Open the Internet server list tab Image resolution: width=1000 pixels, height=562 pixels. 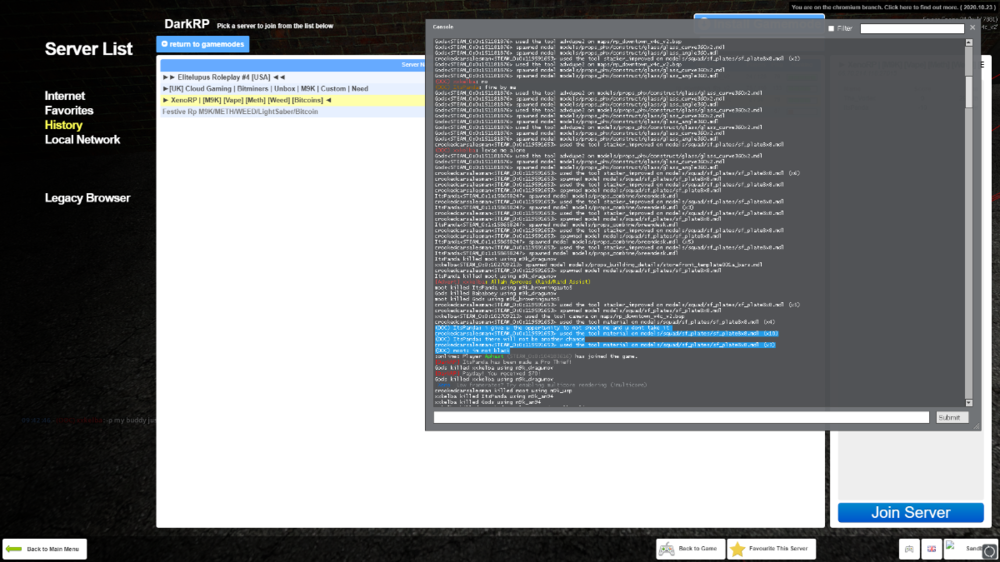[65, 96]
